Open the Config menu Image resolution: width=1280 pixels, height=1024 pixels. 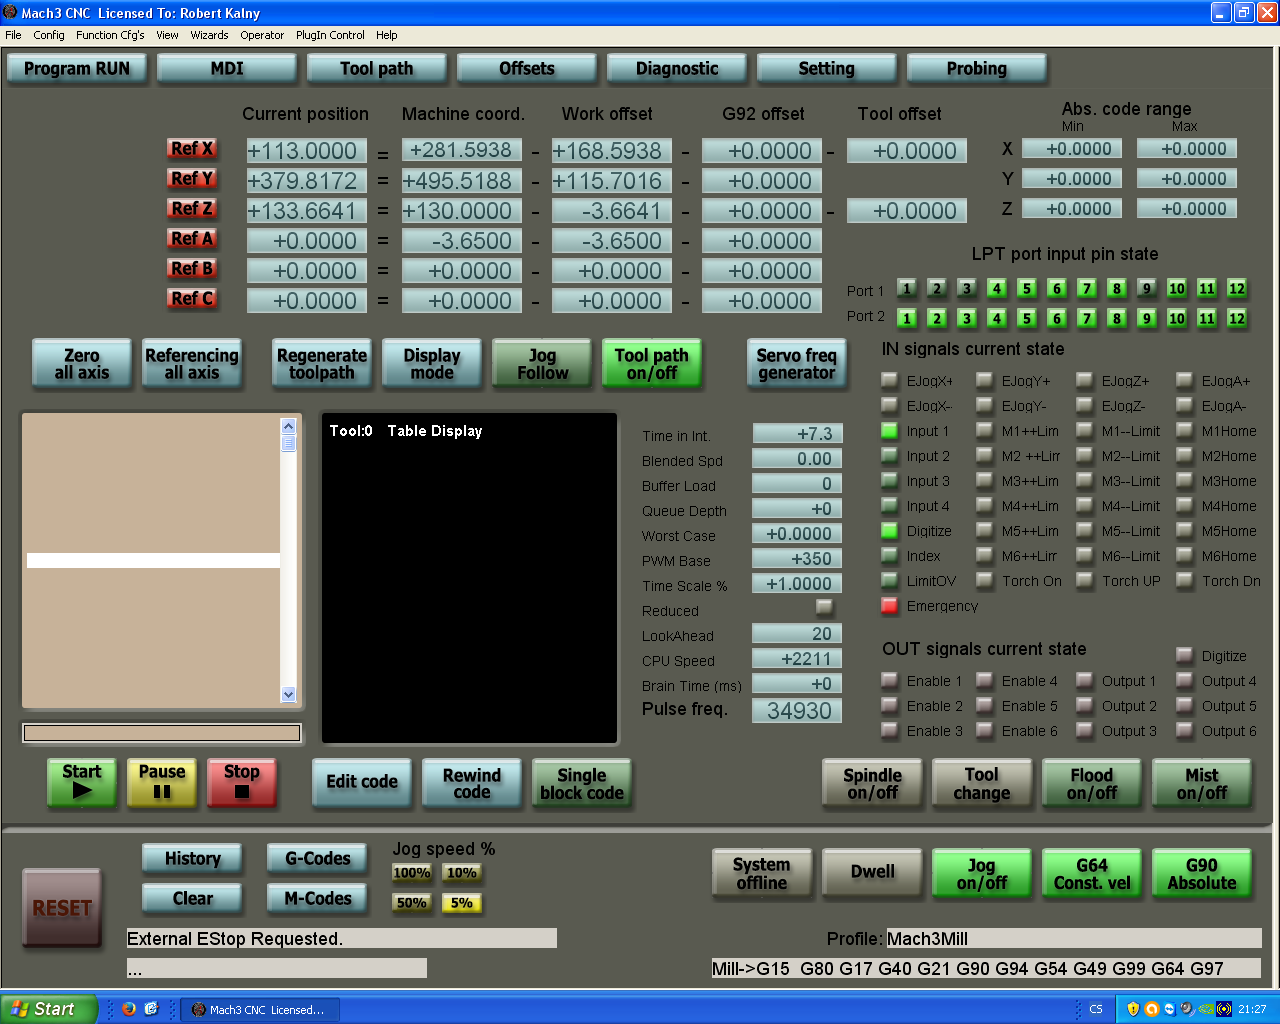pyautogui.click(x=49, y=35)
